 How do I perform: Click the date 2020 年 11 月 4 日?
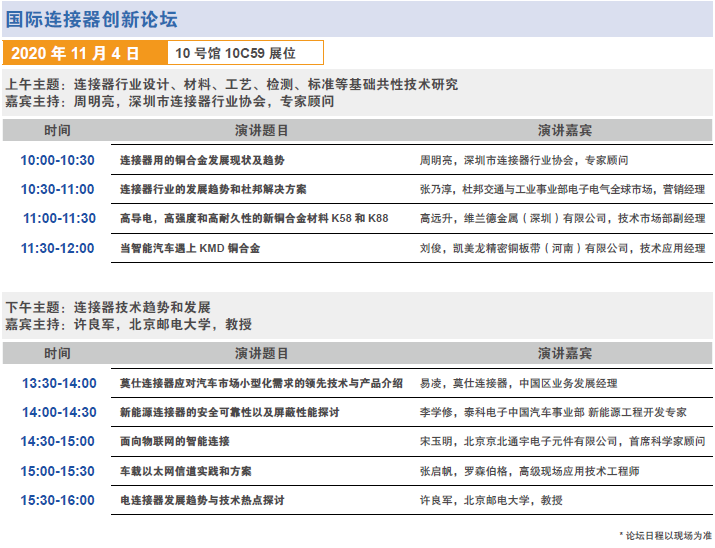tap(75, 53)
